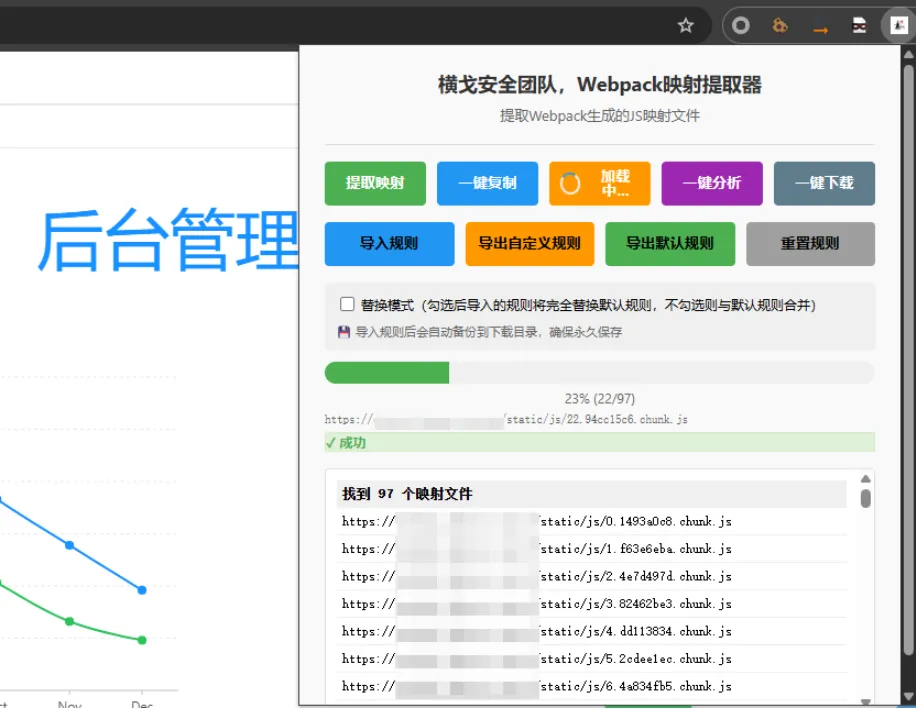The width and height of the screenshot is (916, 709).
Task: Click the bookmark star icon in address bar
Action: (x=685, y=25)
